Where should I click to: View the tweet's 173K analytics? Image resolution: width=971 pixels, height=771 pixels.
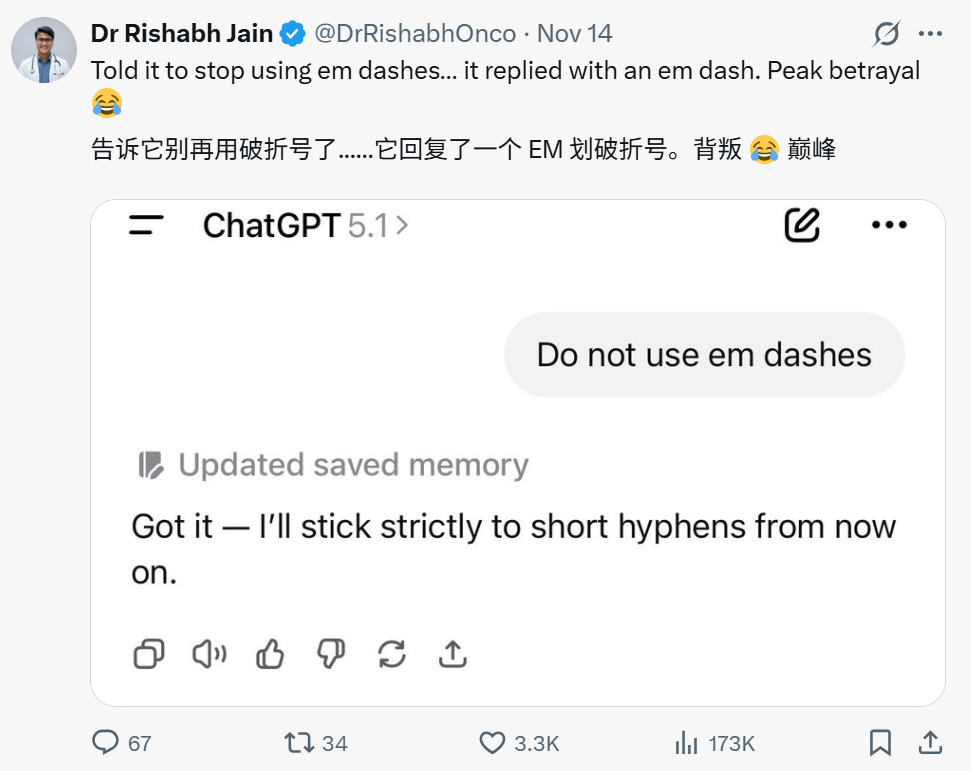687,742
